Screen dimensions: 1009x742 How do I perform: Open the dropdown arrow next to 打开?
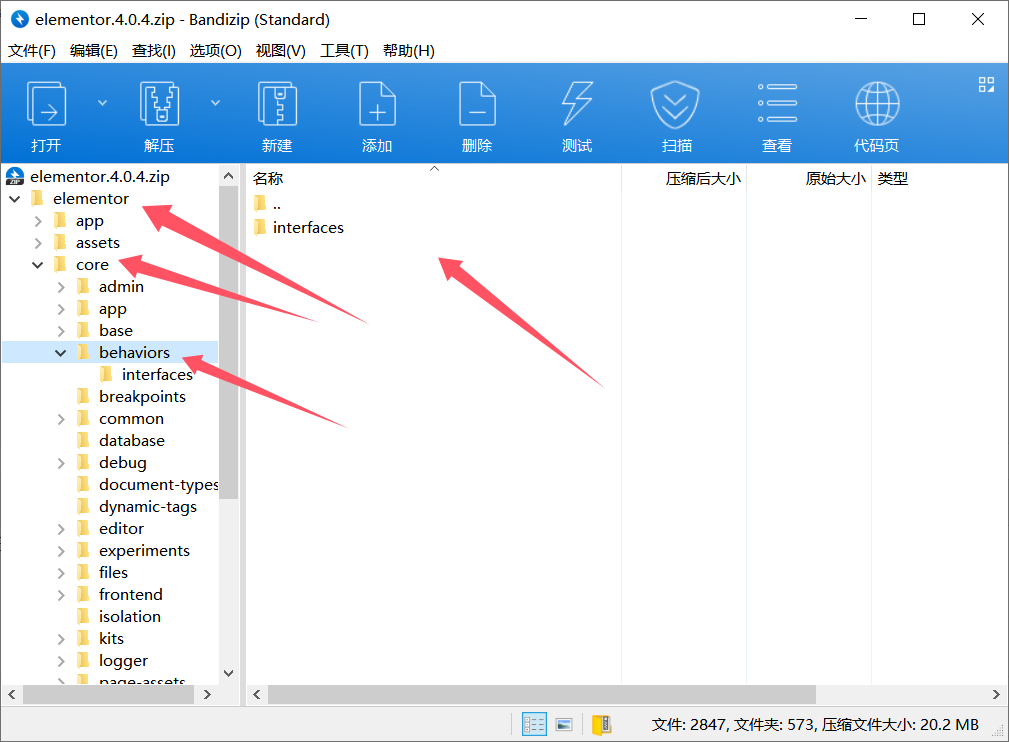[102, 103]
